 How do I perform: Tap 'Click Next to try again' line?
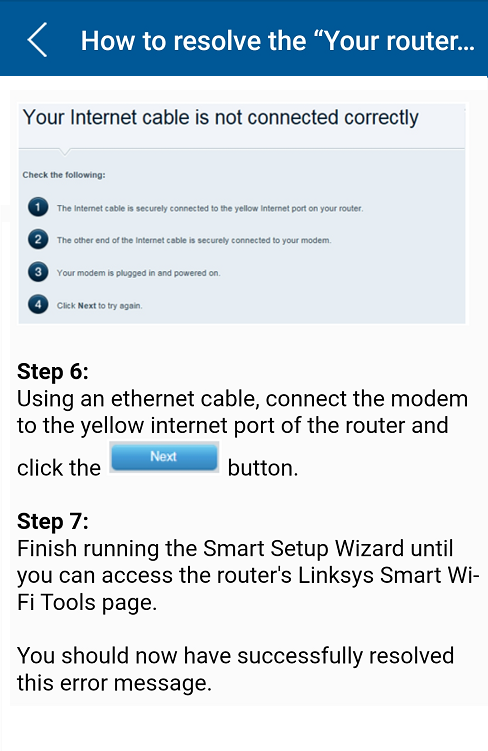click(x=99, y=306)
